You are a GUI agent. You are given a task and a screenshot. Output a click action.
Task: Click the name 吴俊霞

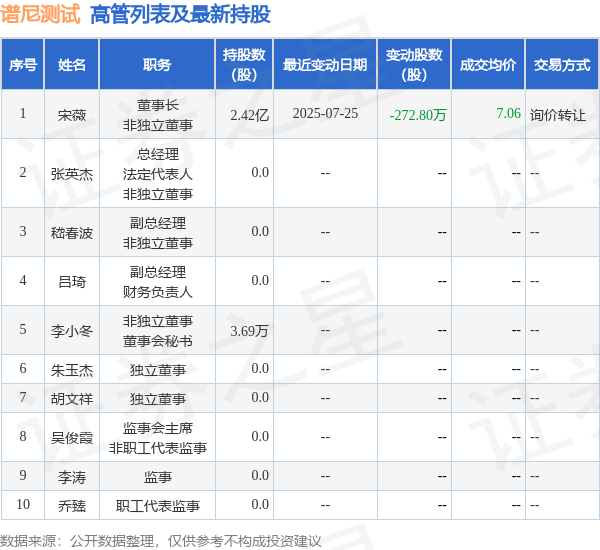(72, 438)
